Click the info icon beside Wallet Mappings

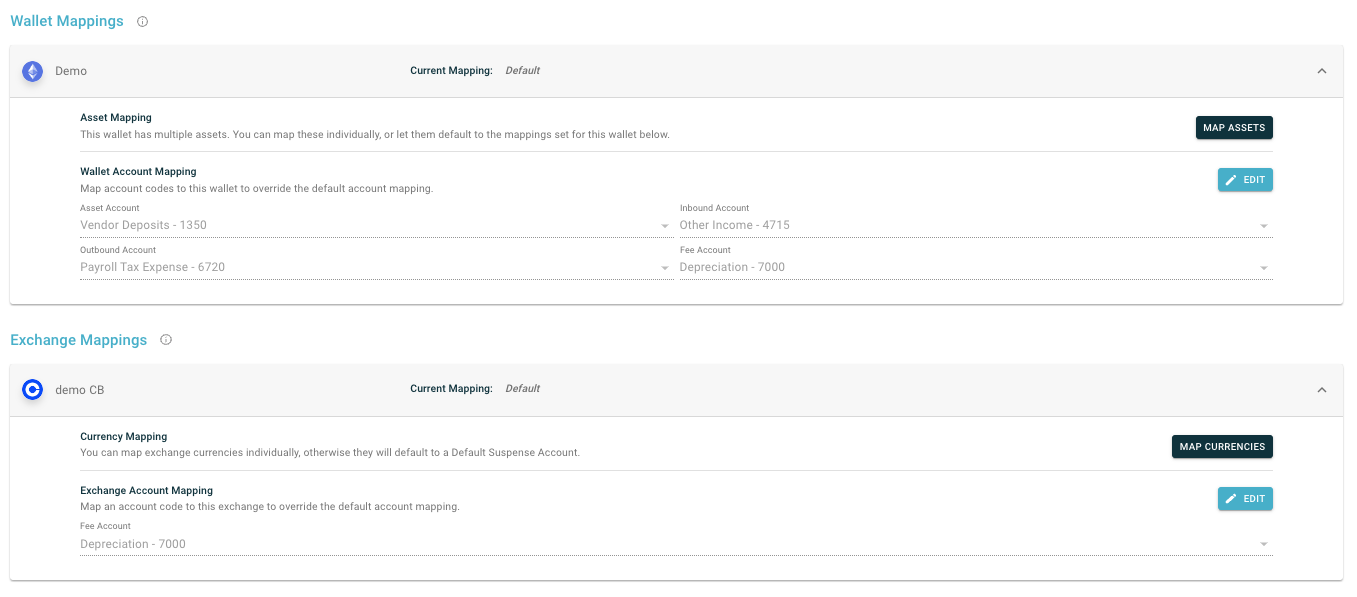click(x=143, y=21)
